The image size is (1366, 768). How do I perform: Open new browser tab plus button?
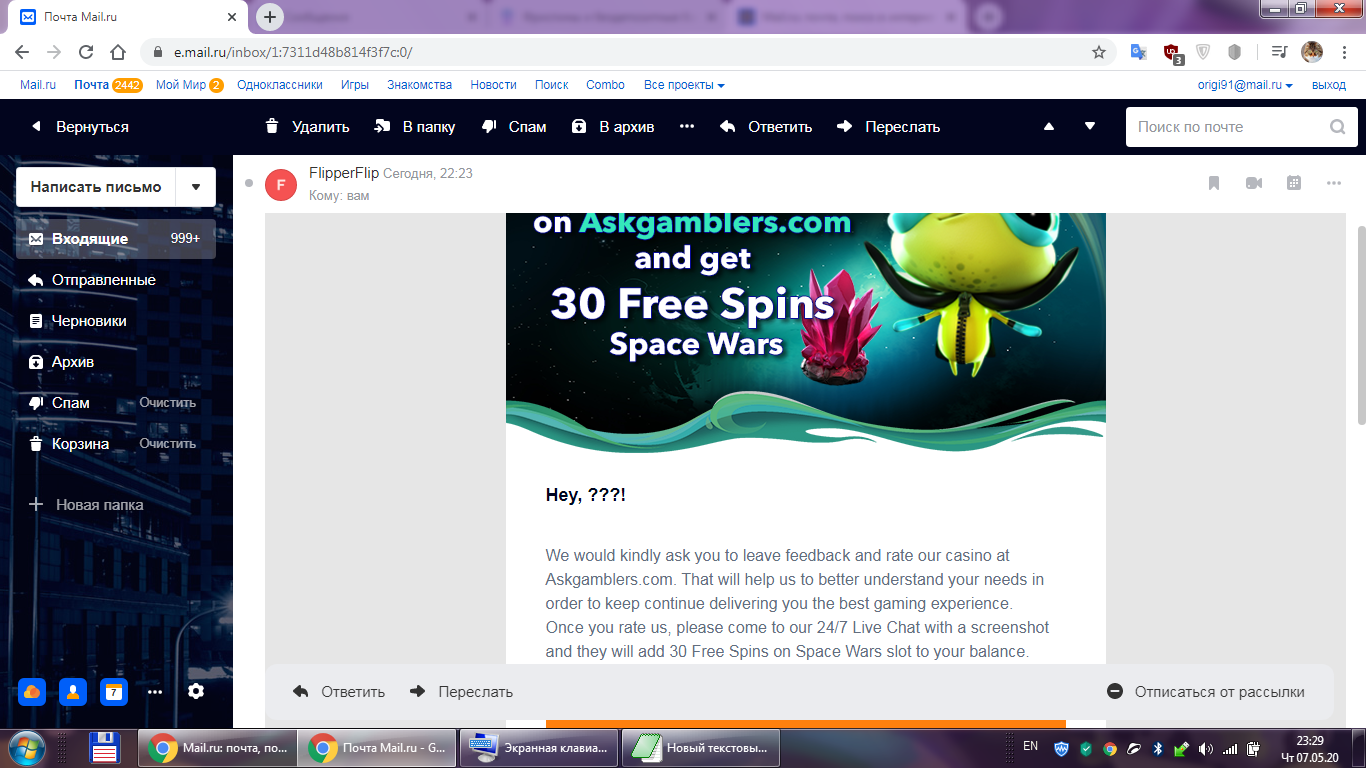(269, 17)
